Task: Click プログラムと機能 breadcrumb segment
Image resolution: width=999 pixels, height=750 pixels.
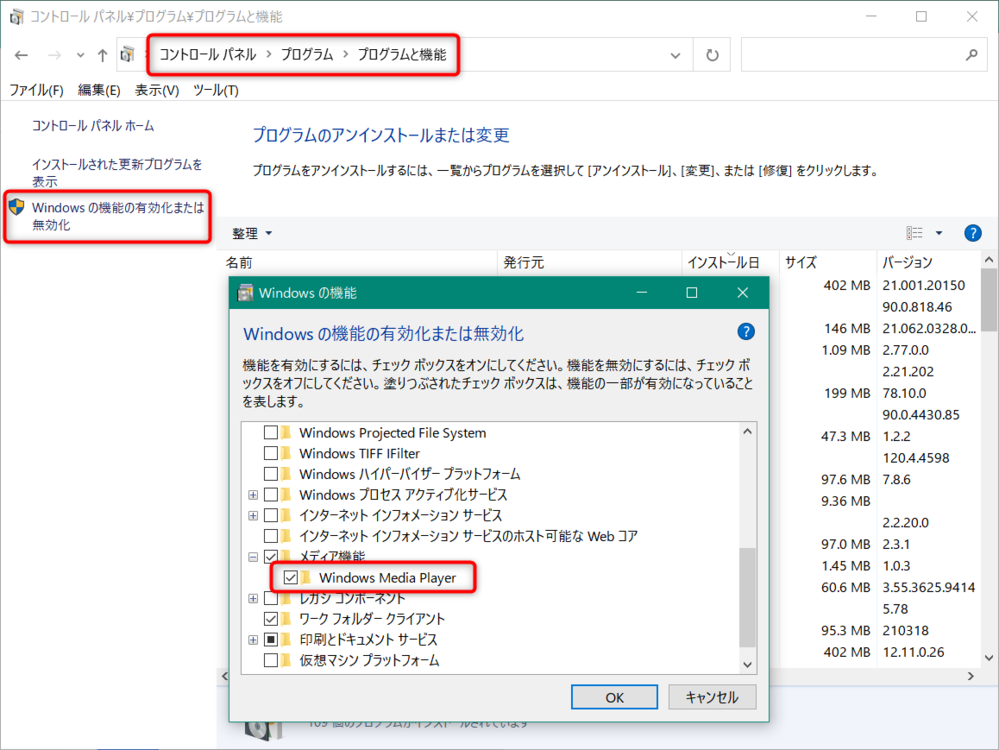Action: (402, 55)
